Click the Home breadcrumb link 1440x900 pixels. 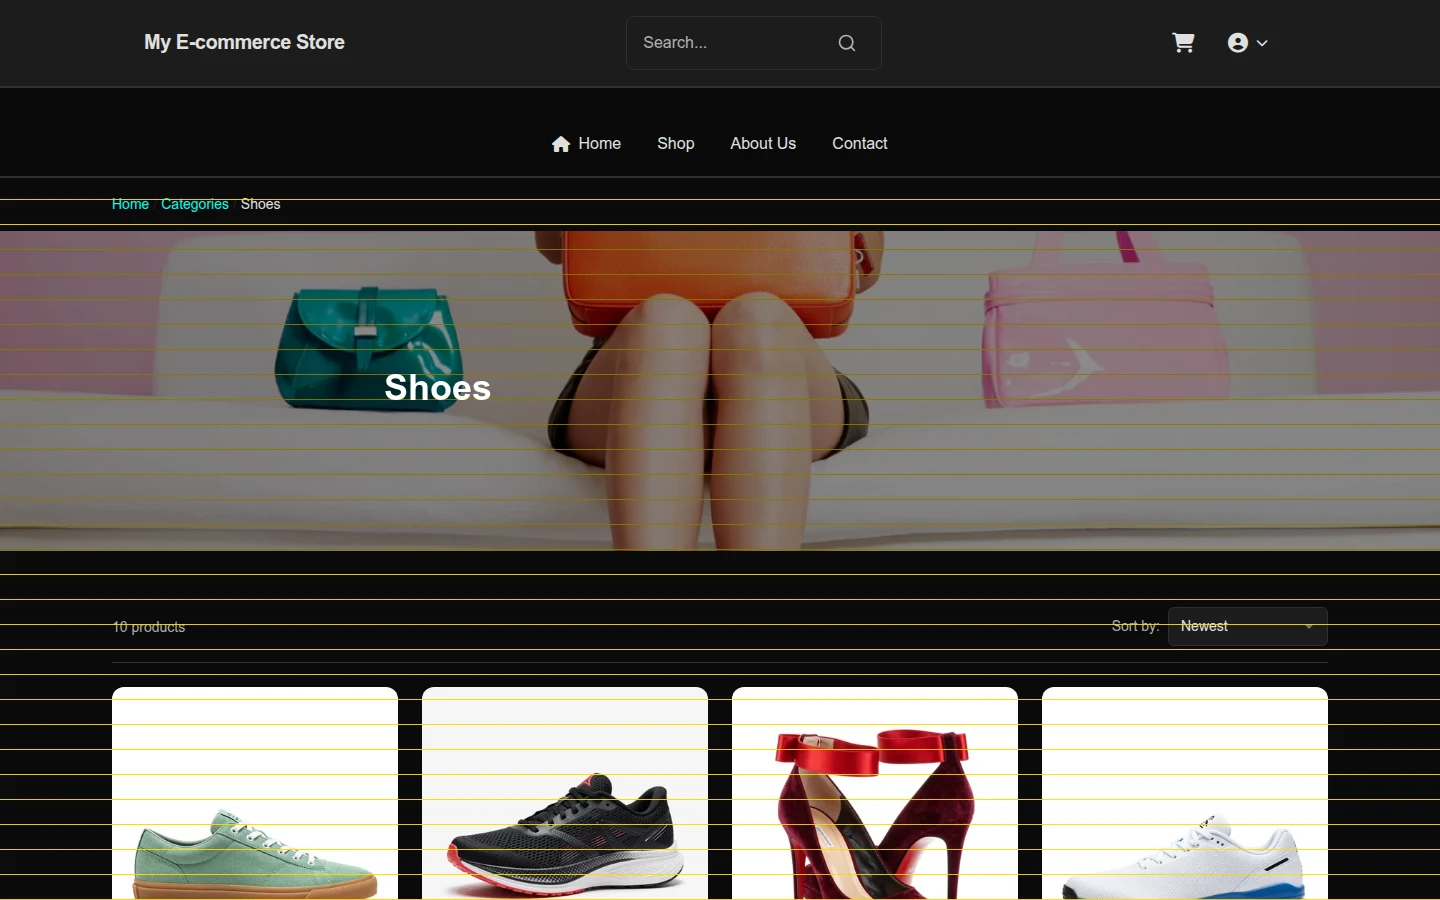coord(130,204)
